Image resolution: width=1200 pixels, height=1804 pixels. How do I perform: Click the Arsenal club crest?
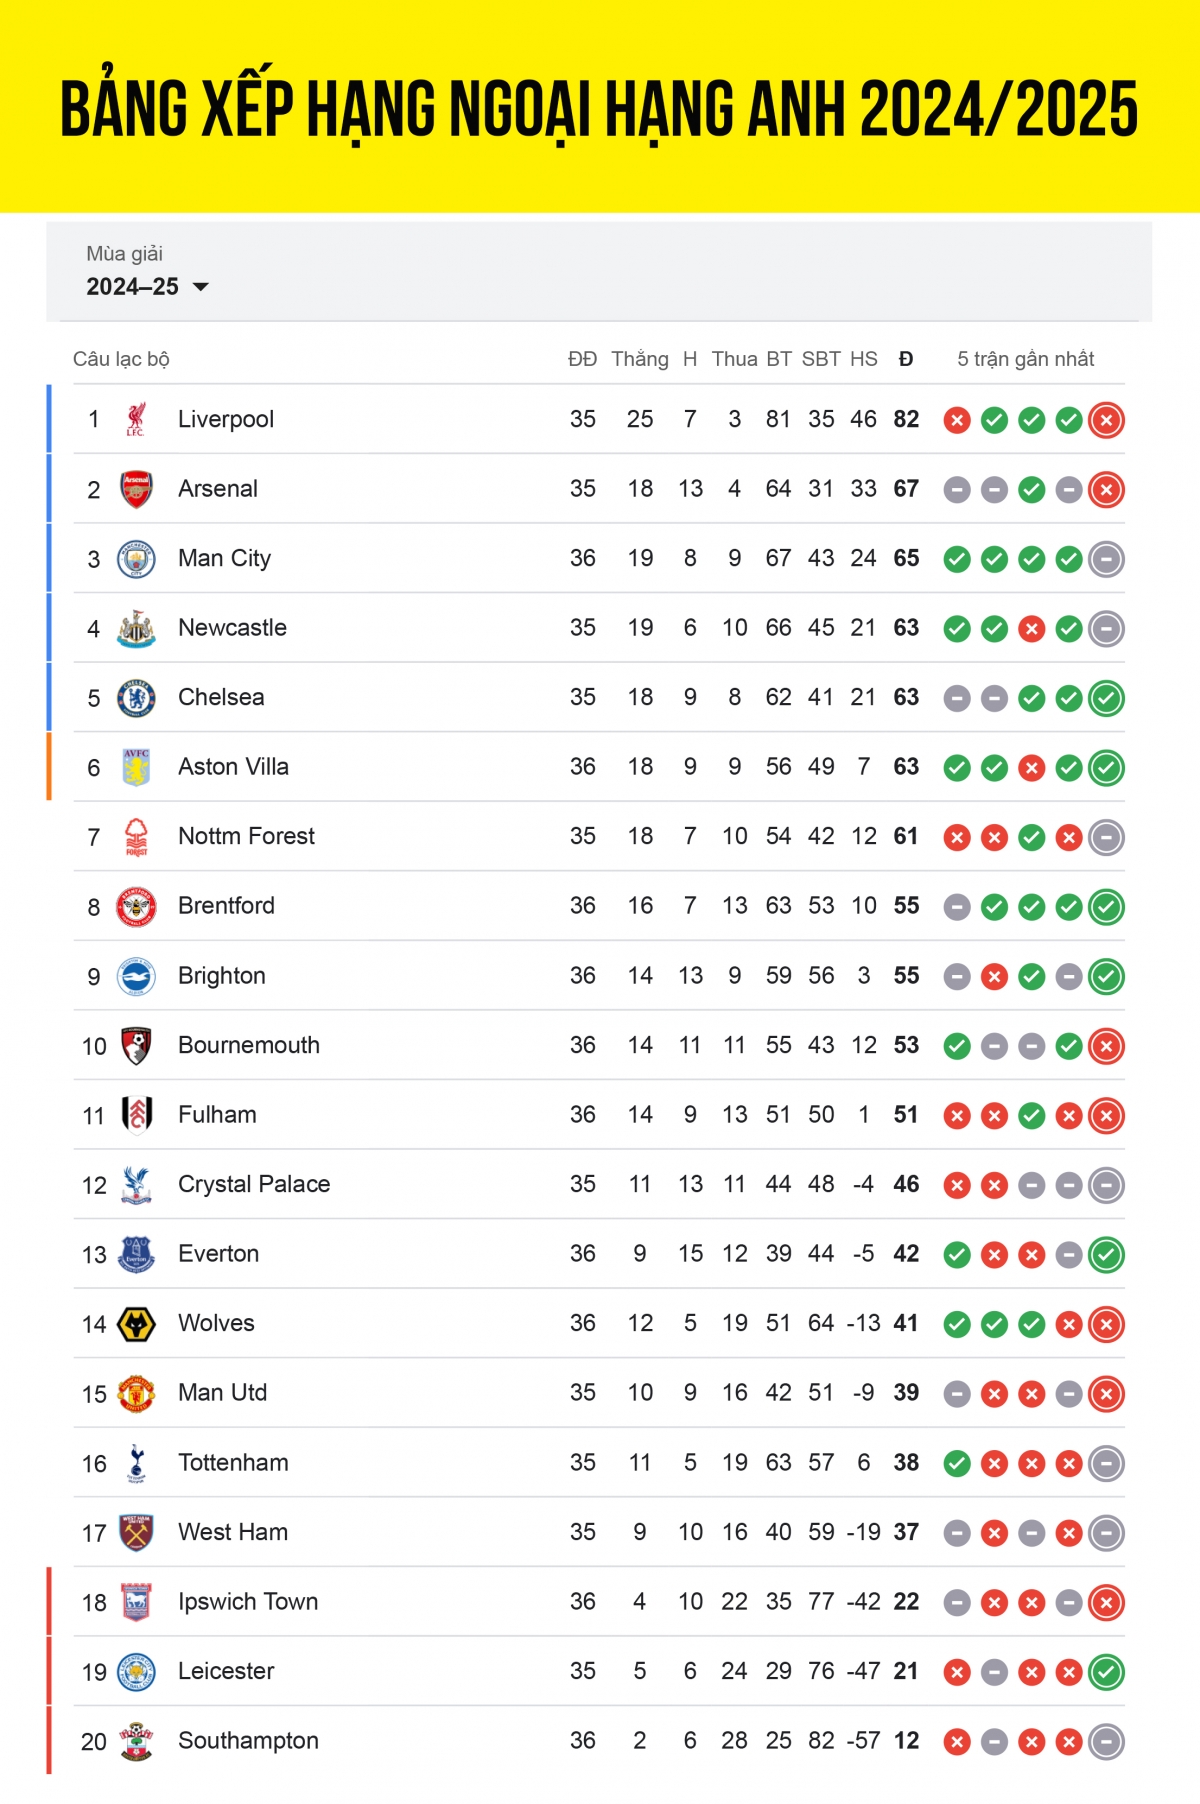pos(136,489)
